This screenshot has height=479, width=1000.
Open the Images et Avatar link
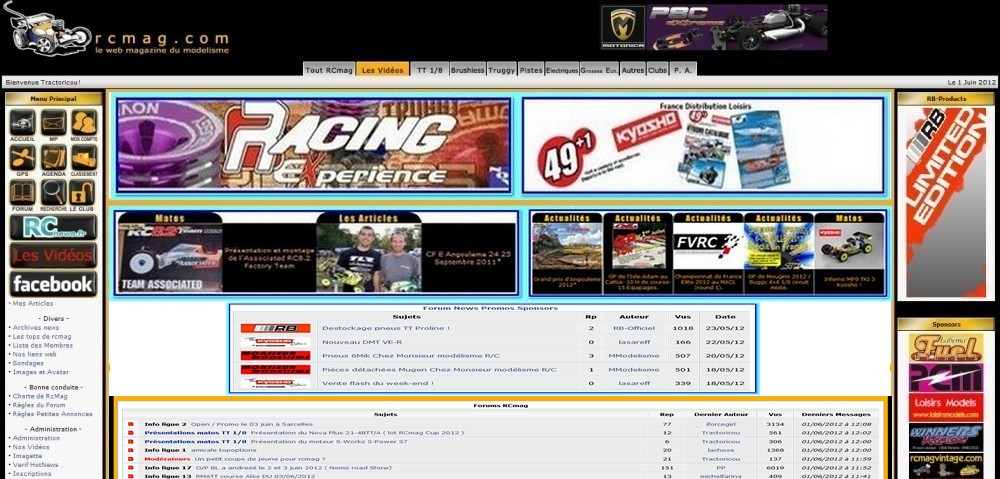tap(41, 372)
